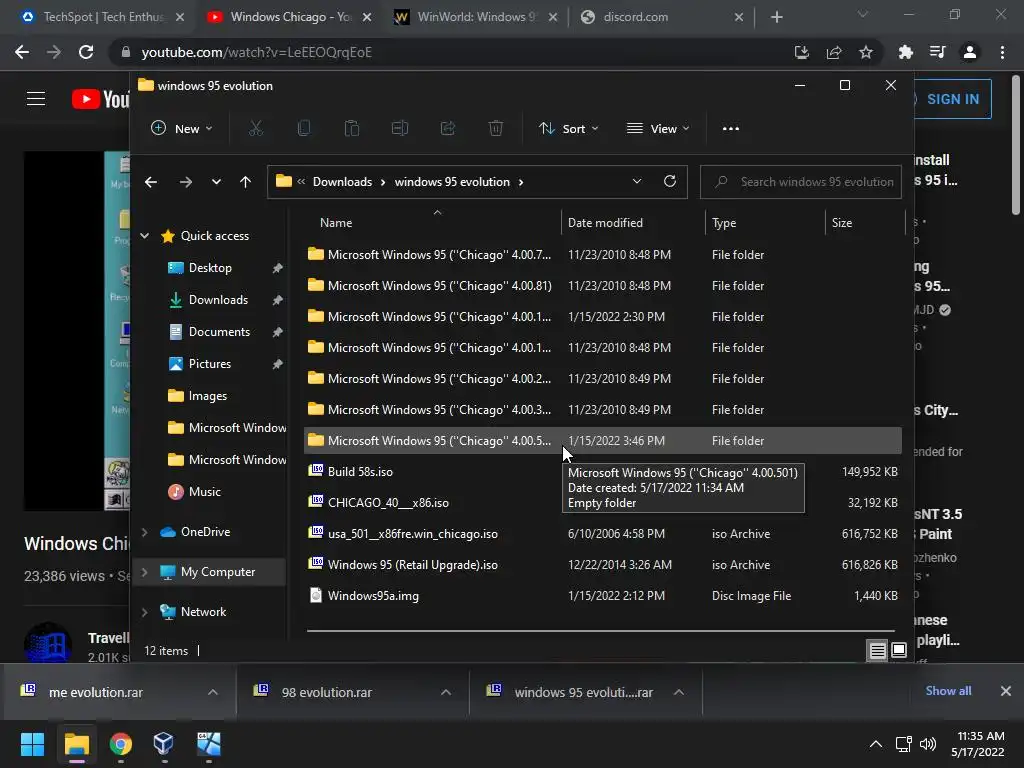Open recent locations dropdown chevron

(216, 182)
